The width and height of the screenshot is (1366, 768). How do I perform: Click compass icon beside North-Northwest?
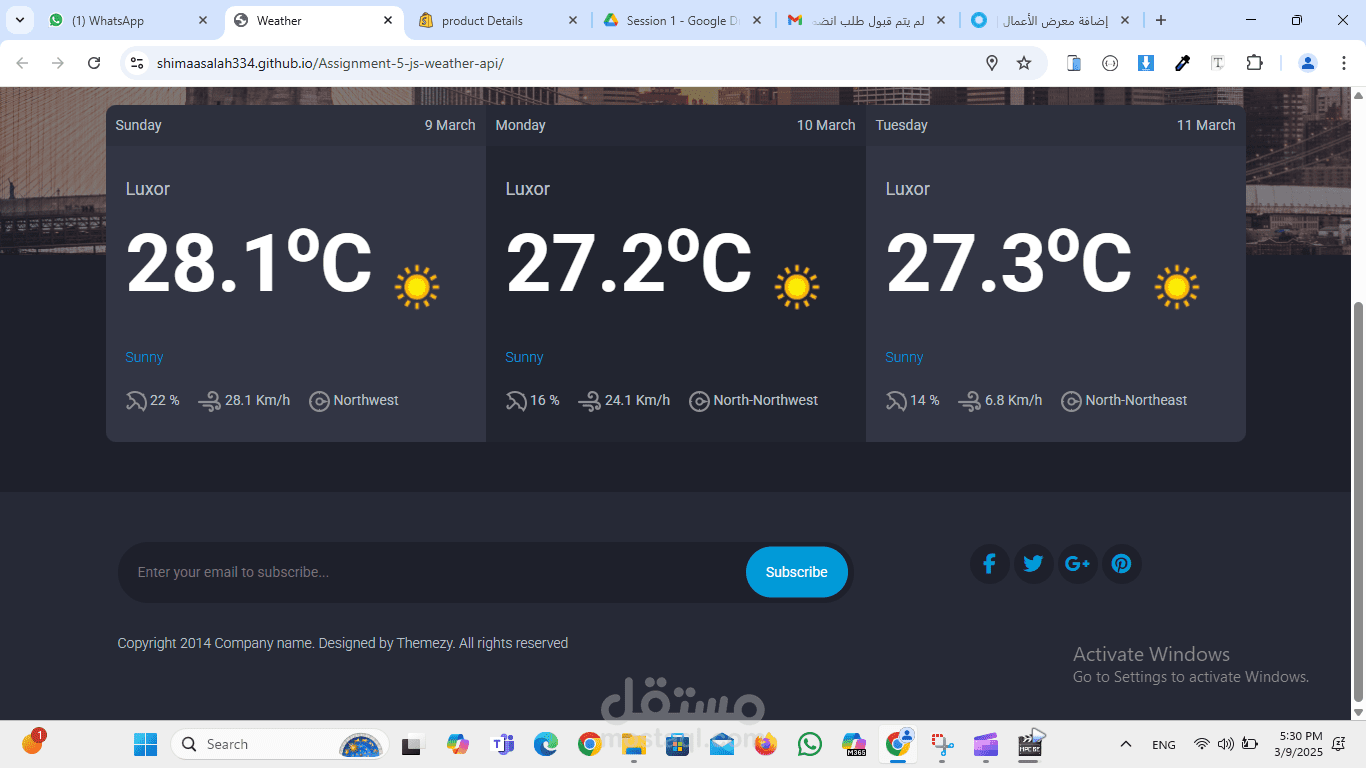[x=699, y=401]
